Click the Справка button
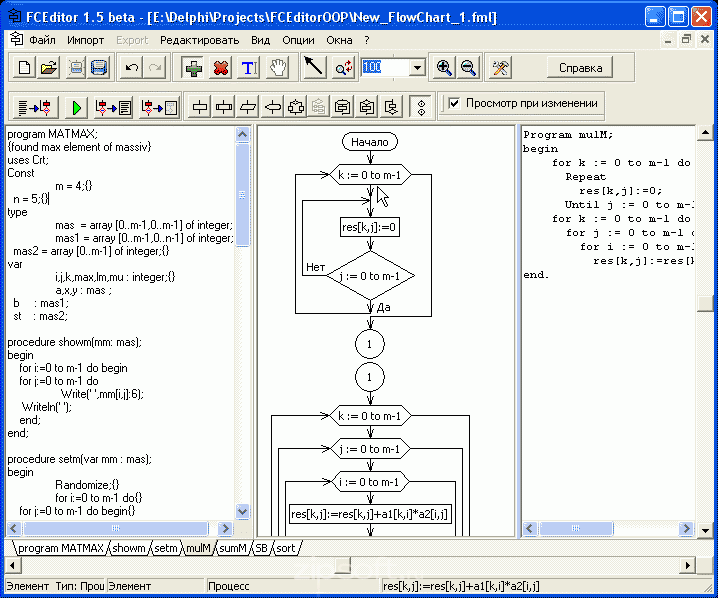Image resolution: width=718 pixels, height=598 pixels. (579, 68)
